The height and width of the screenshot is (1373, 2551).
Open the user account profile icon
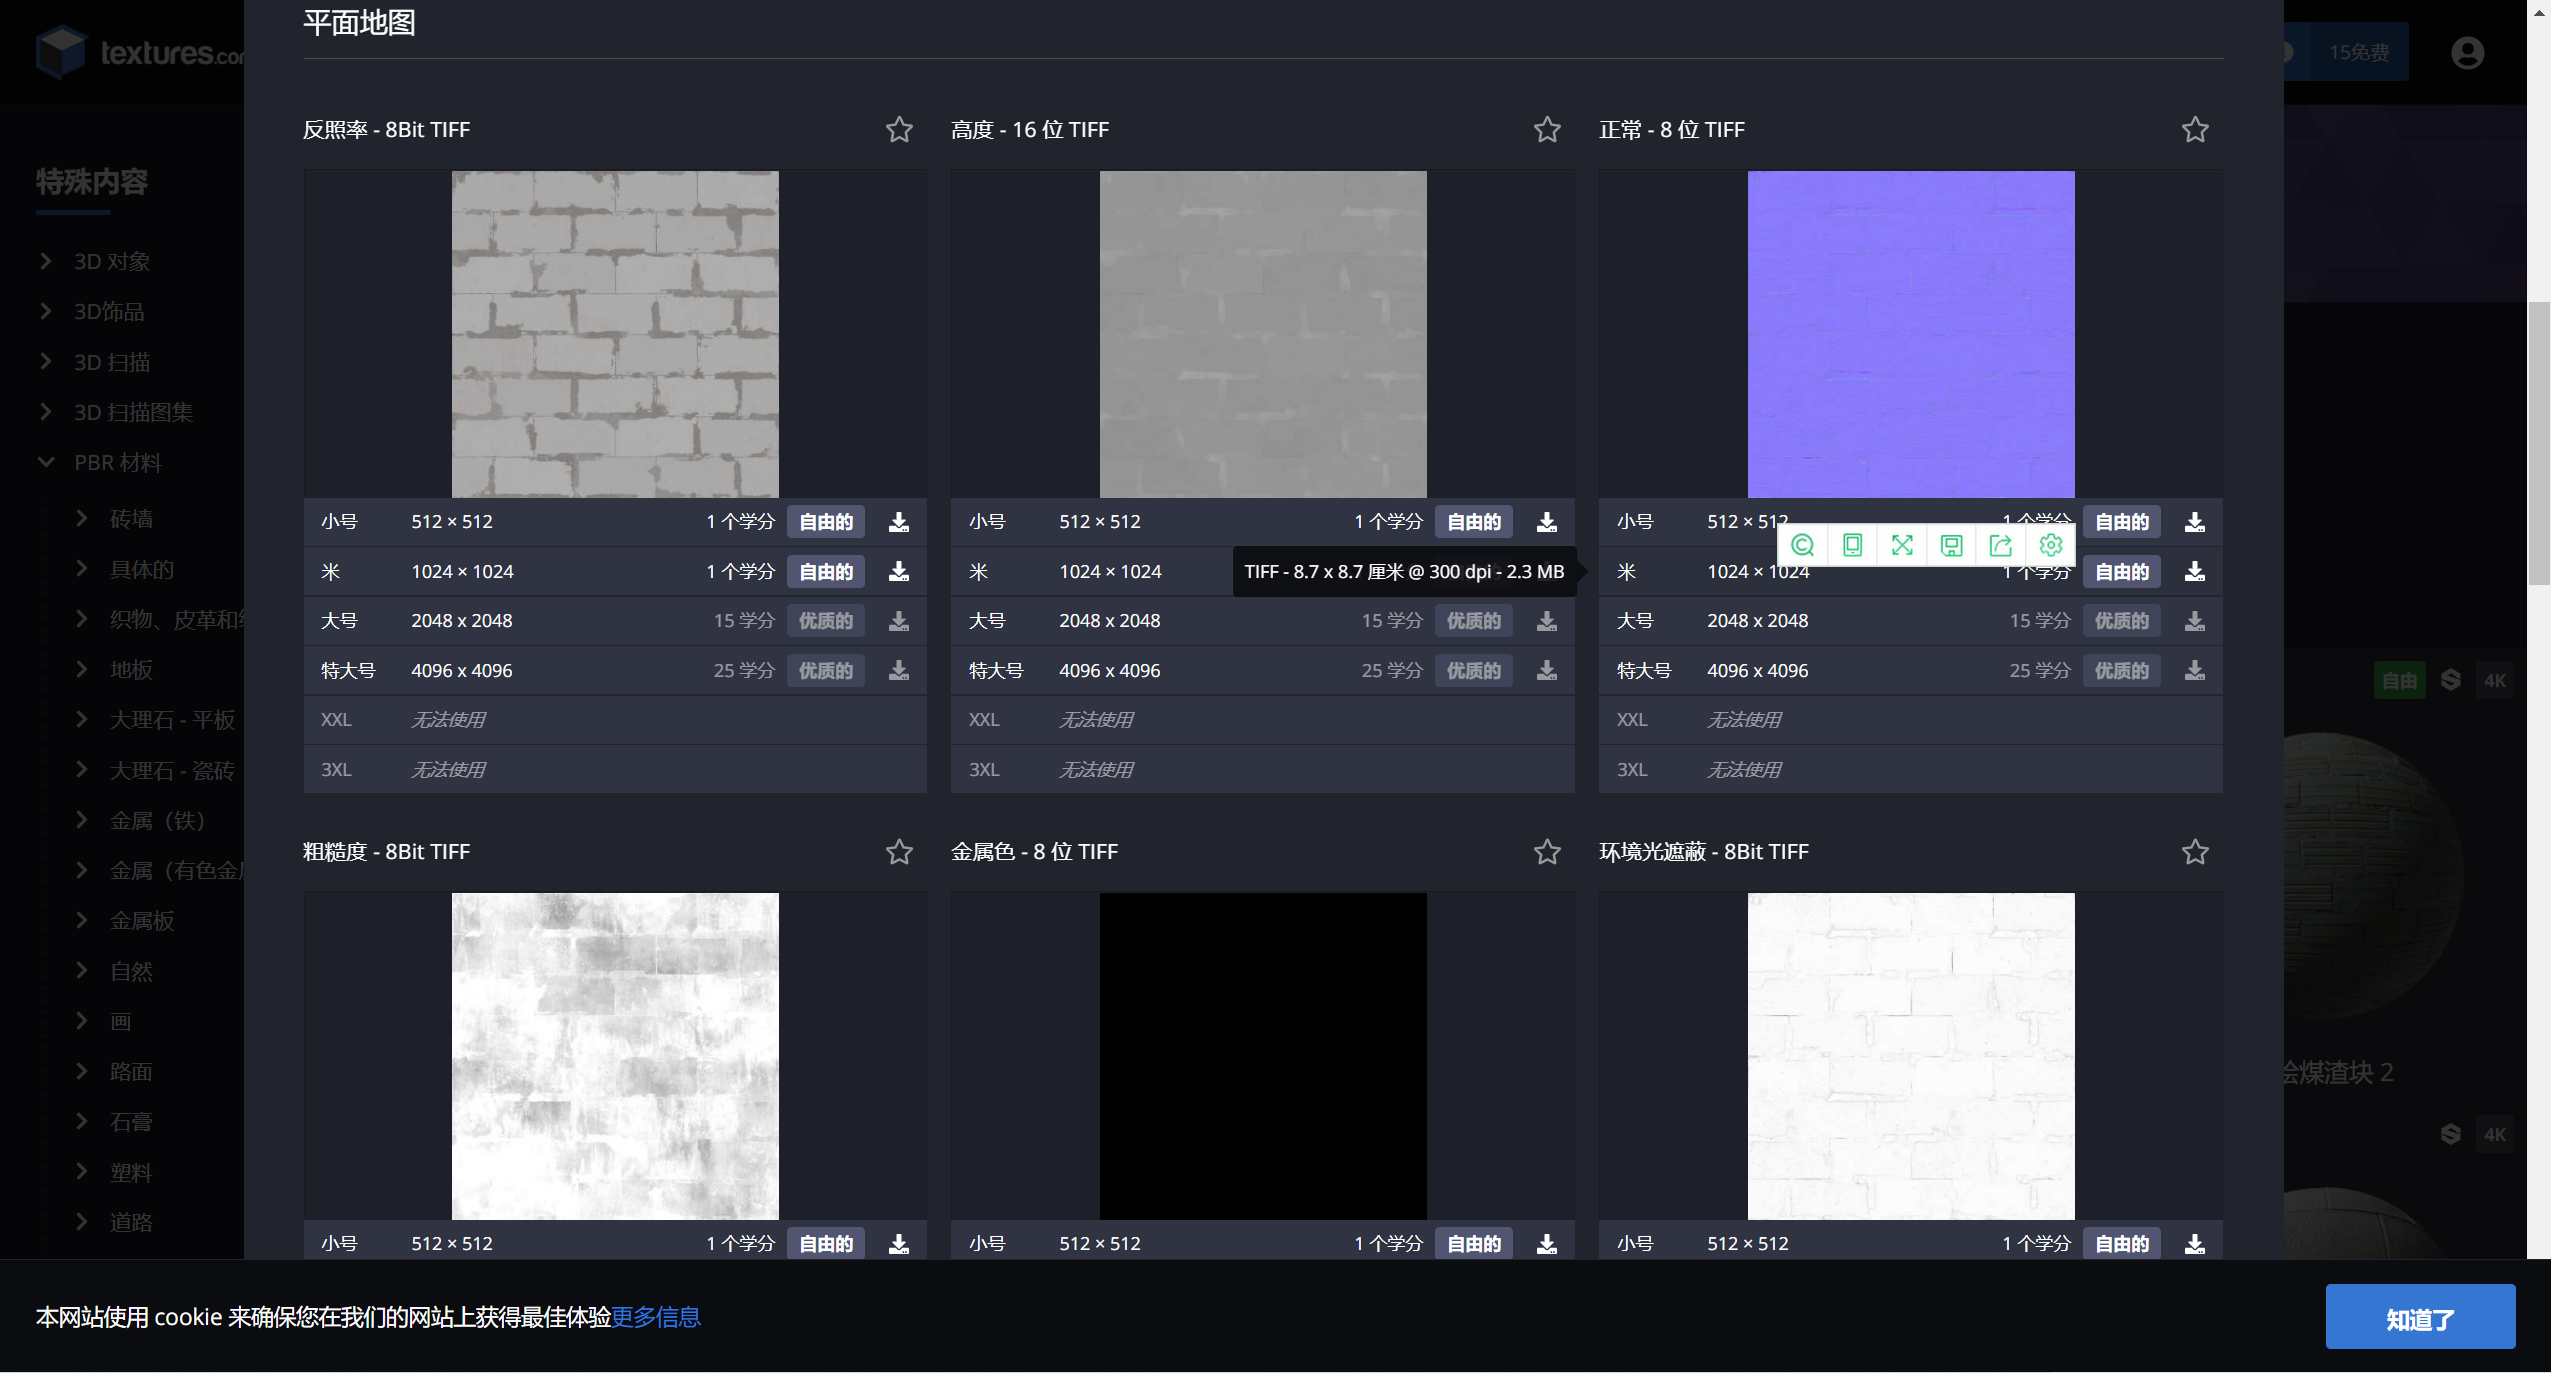point(2467,53)
